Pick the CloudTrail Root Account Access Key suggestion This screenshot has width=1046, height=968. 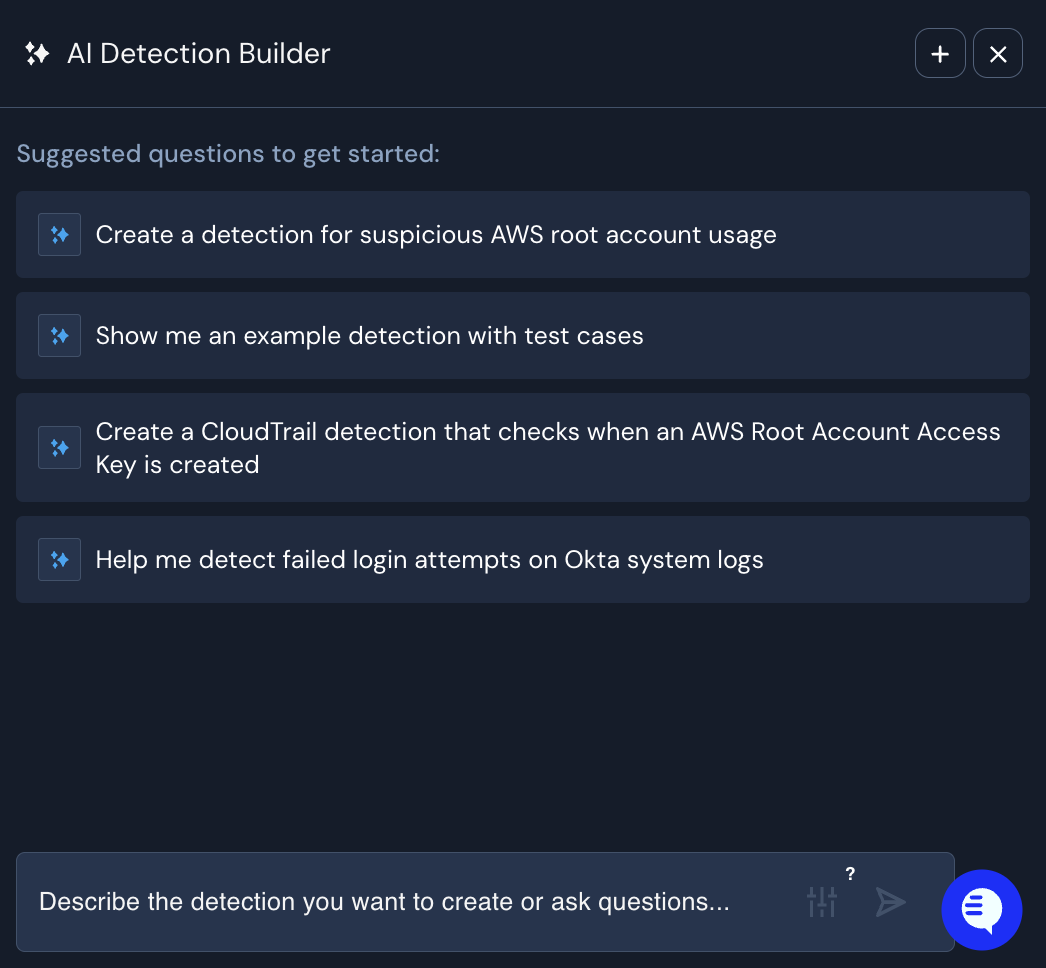click(x=547, y=448)
